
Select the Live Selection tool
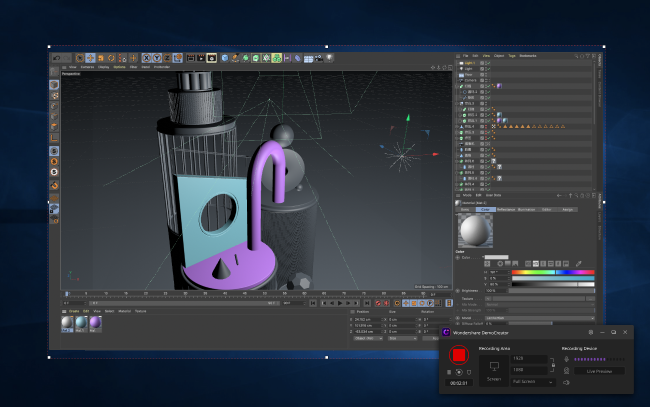[80, 58]
